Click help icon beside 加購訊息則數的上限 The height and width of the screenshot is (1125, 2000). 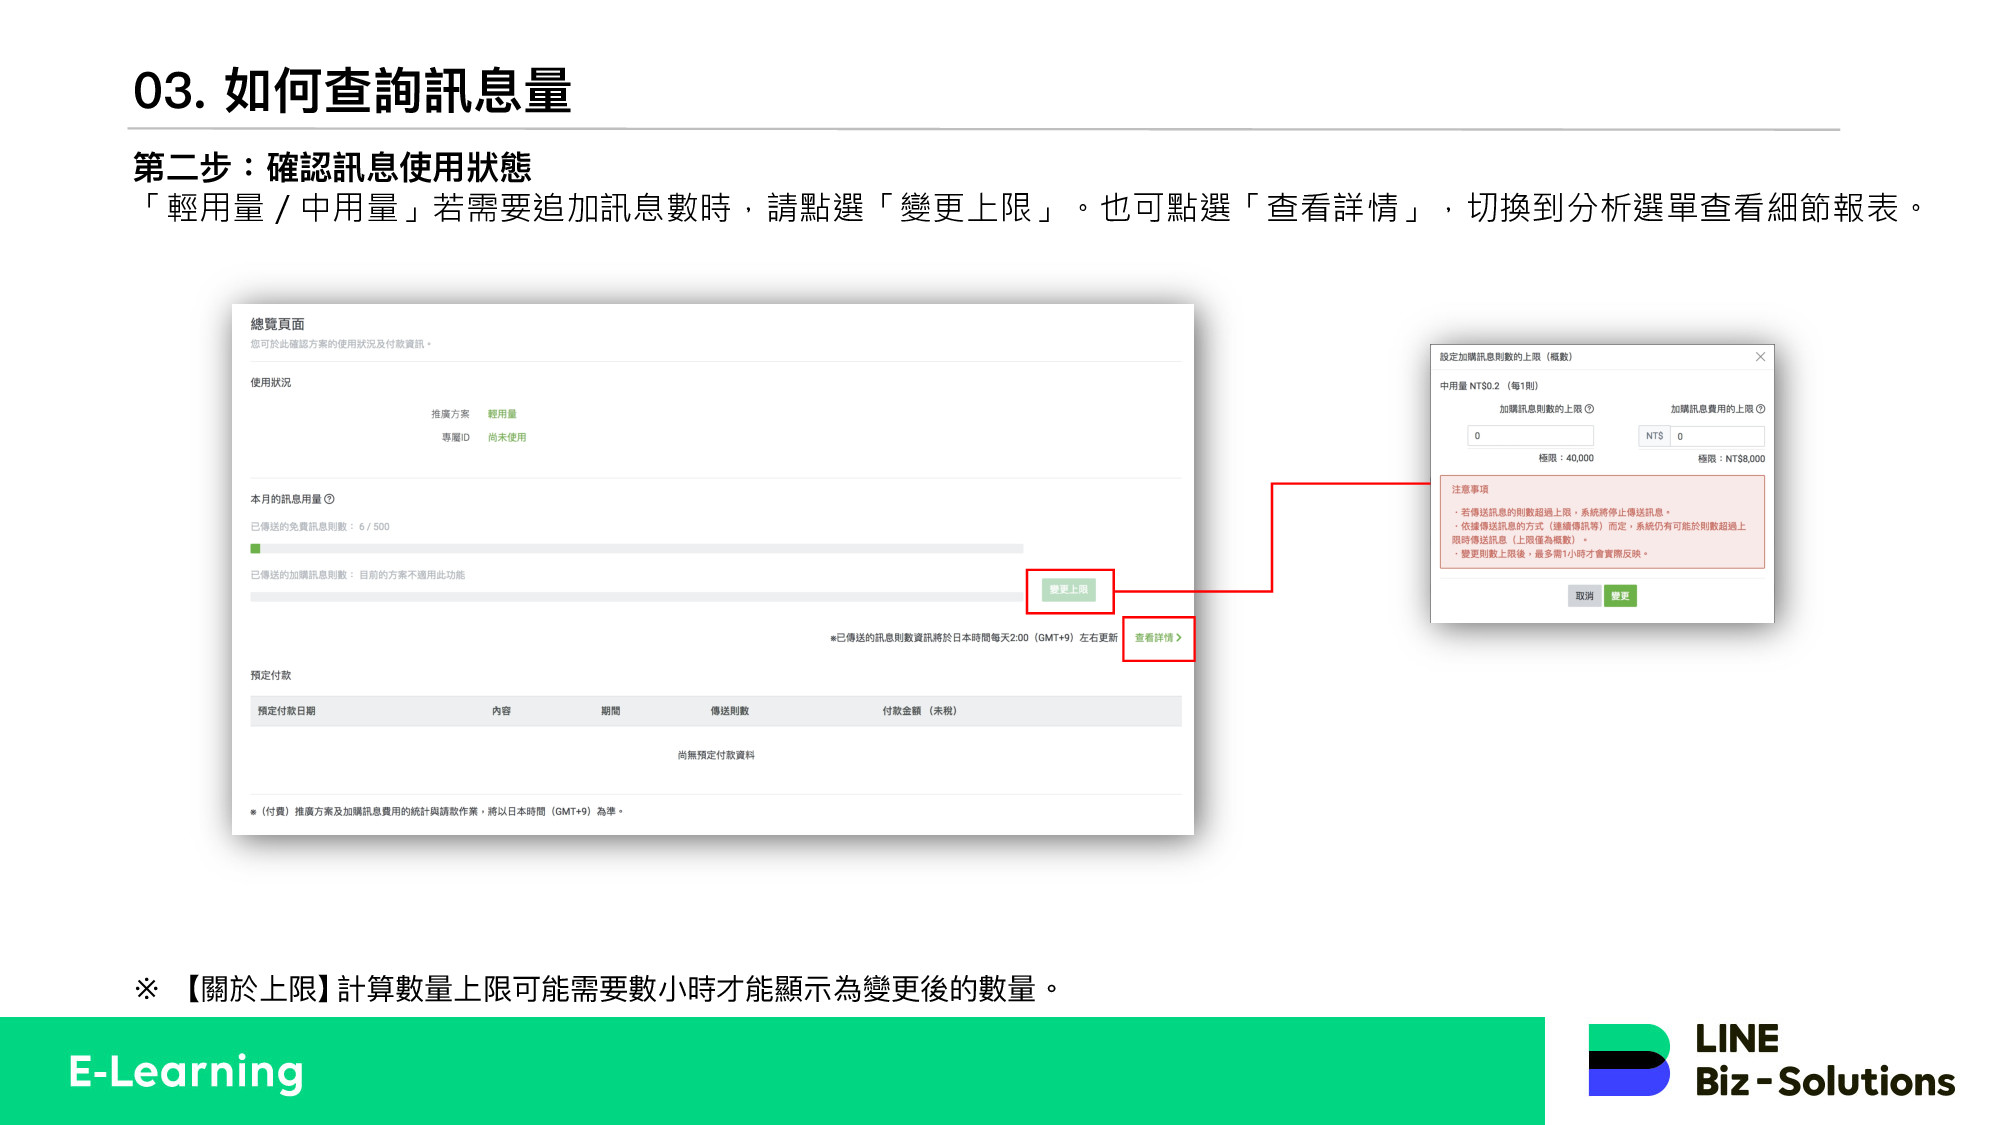1589,409
